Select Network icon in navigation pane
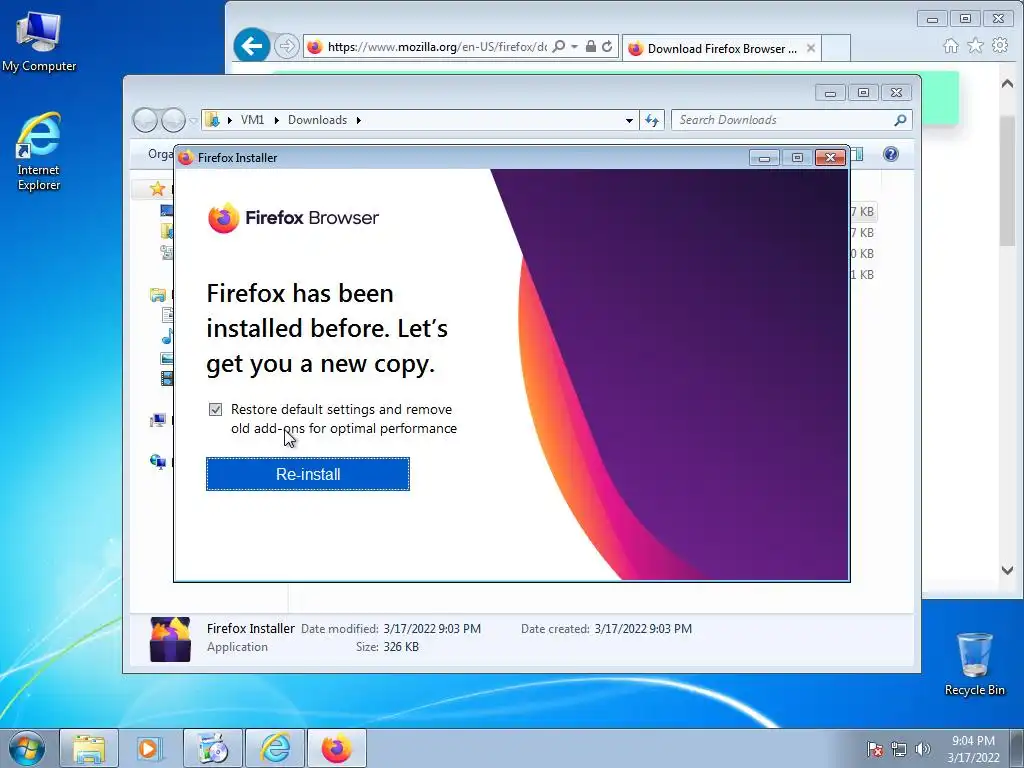 pos(157,462)
